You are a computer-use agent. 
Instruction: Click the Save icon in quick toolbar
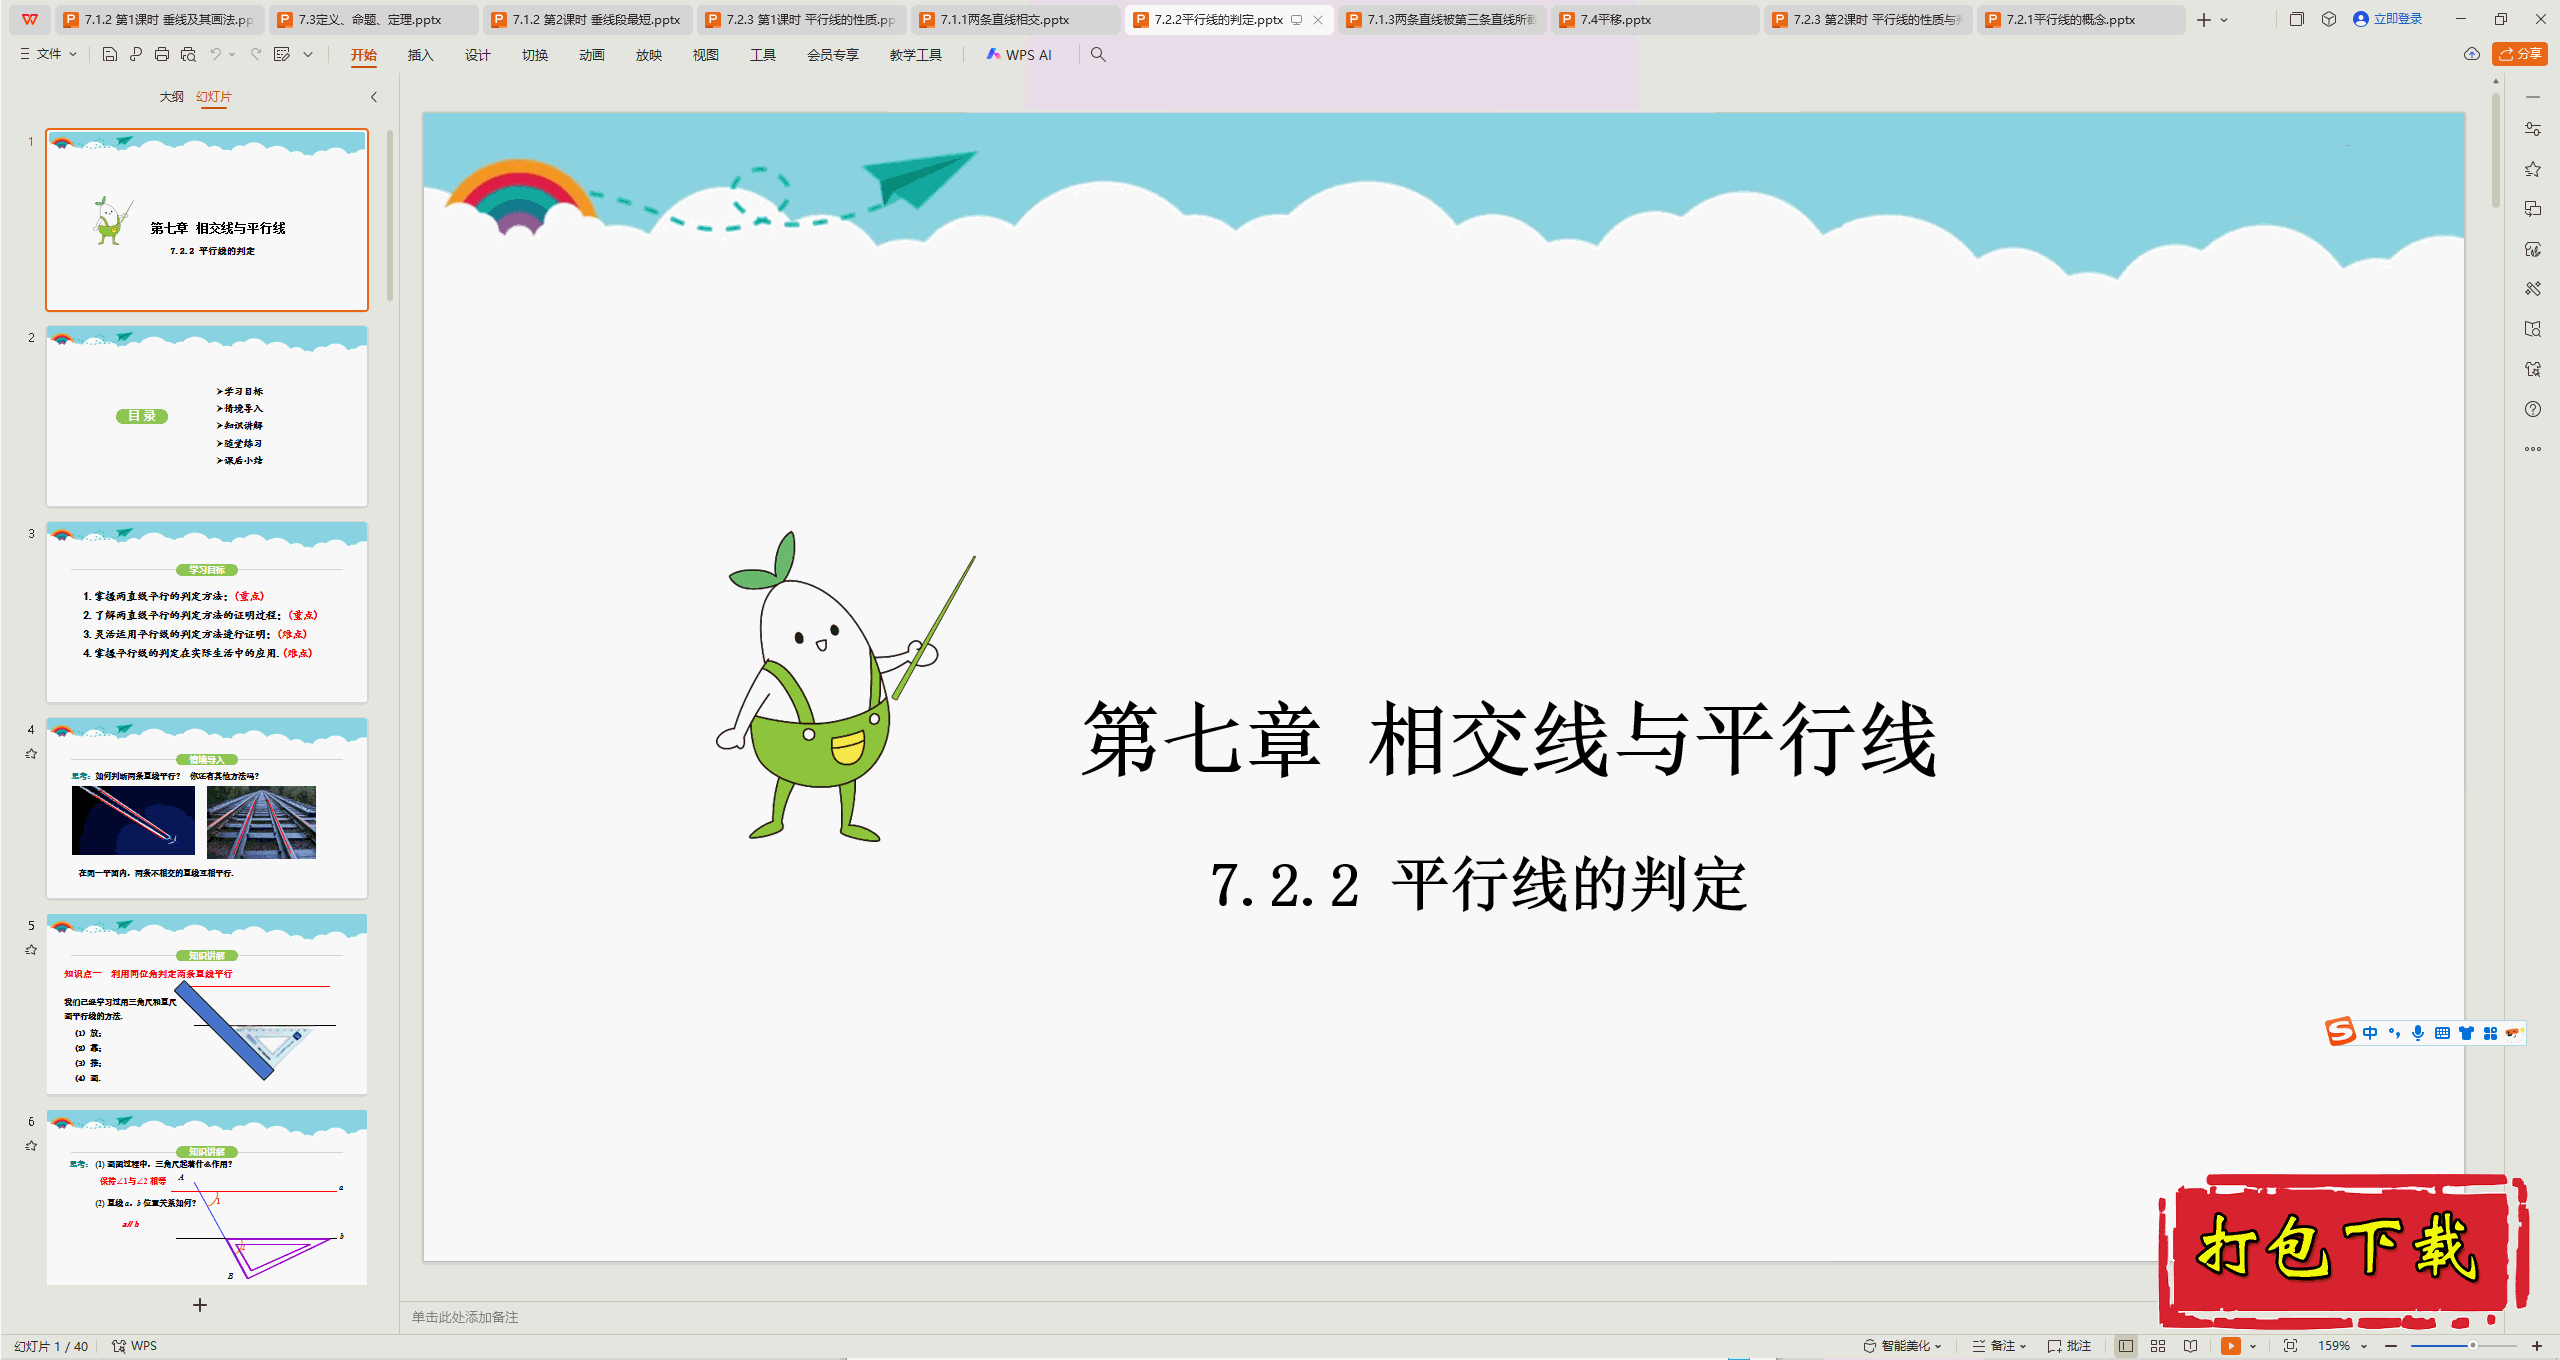(x=110, y=54)
